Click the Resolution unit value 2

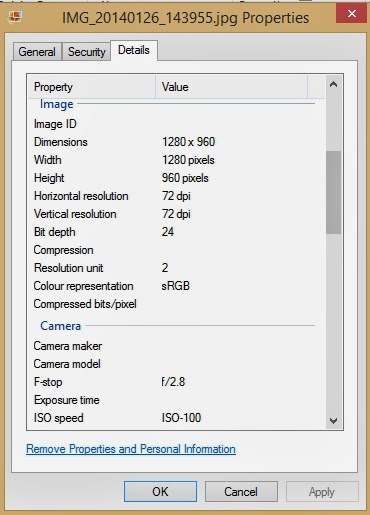pyautogui.click(x=165, y=268)
